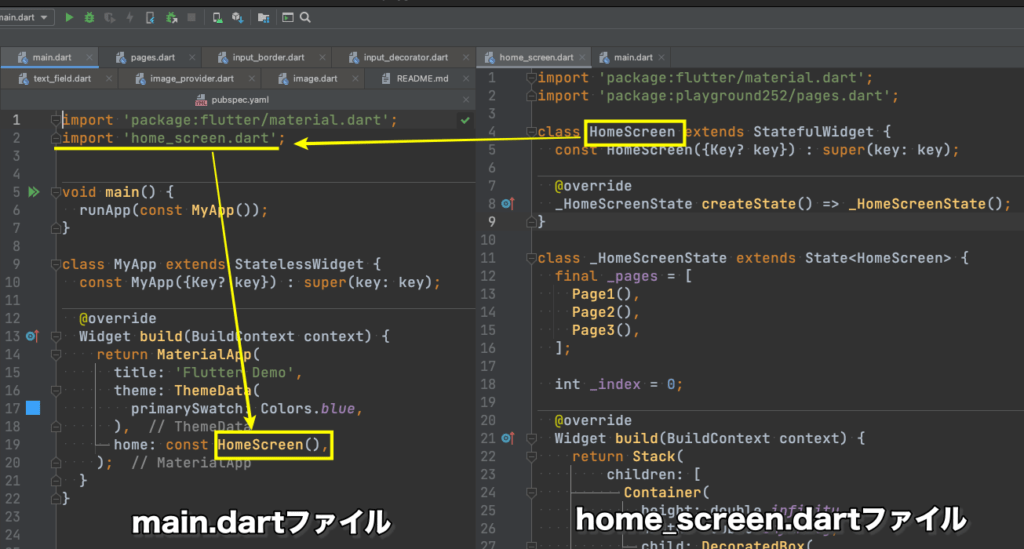Collapse the Widget build fold in main.dart
This screenshot has width=1024, height=549.
pos(56,336)
